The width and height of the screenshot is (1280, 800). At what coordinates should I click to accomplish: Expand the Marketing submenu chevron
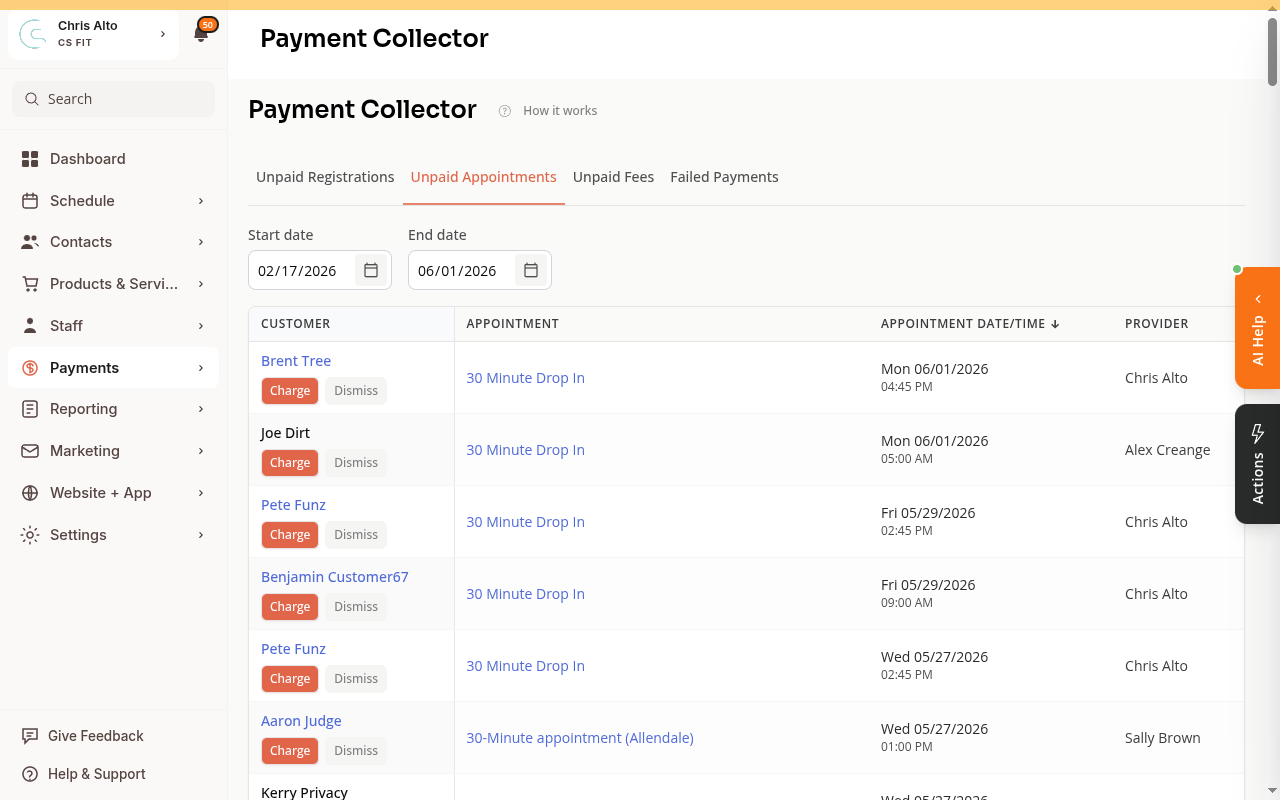click(x=201, y=451)
